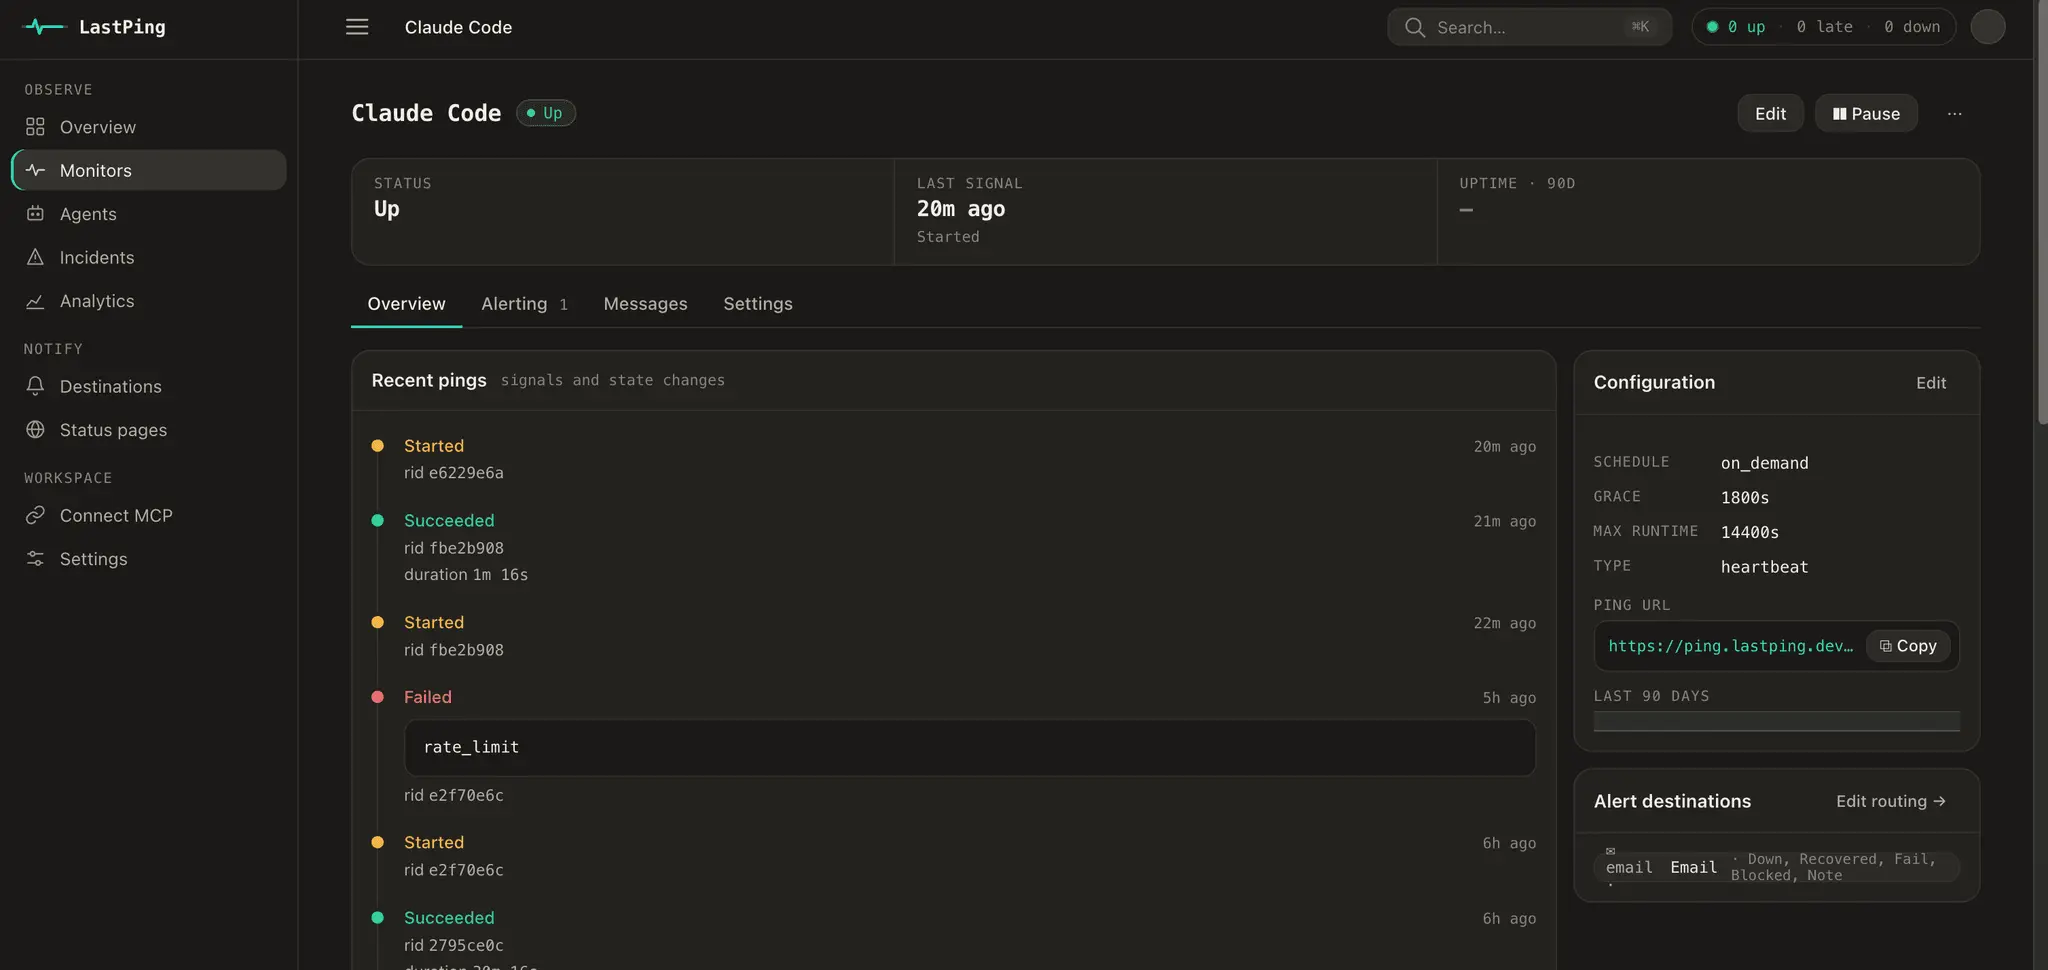Pause the Claude Code monitor
Screen dimensions: 2048x970
[x=1866, y=114]
